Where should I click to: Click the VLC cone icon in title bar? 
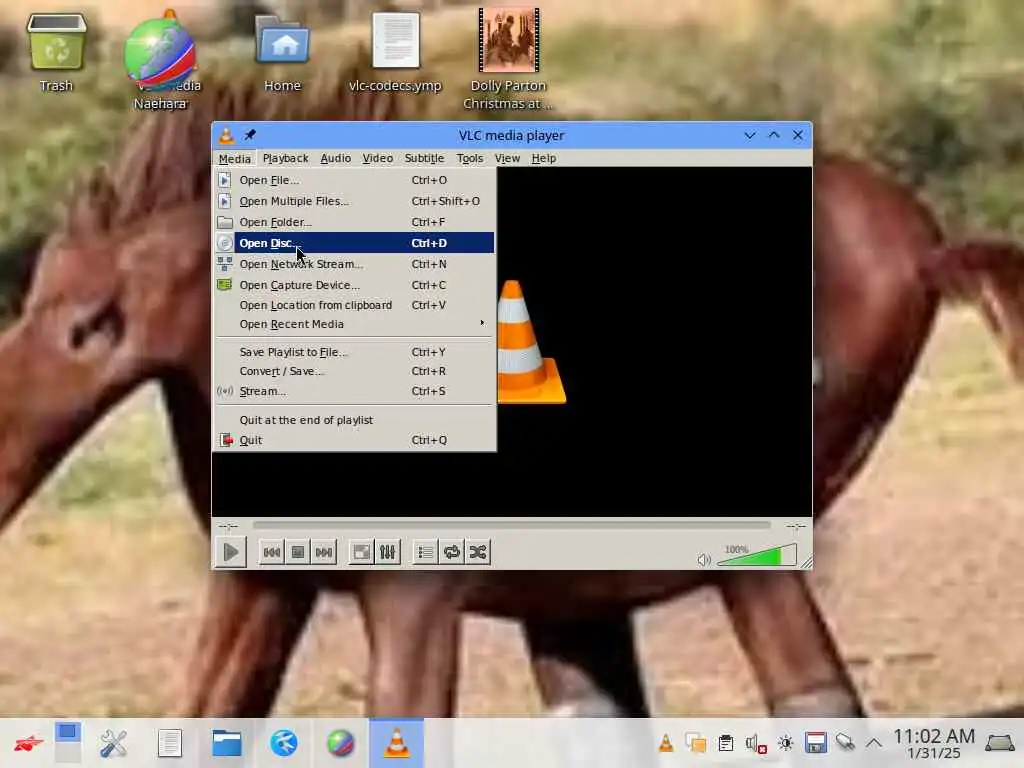(227, 135)
